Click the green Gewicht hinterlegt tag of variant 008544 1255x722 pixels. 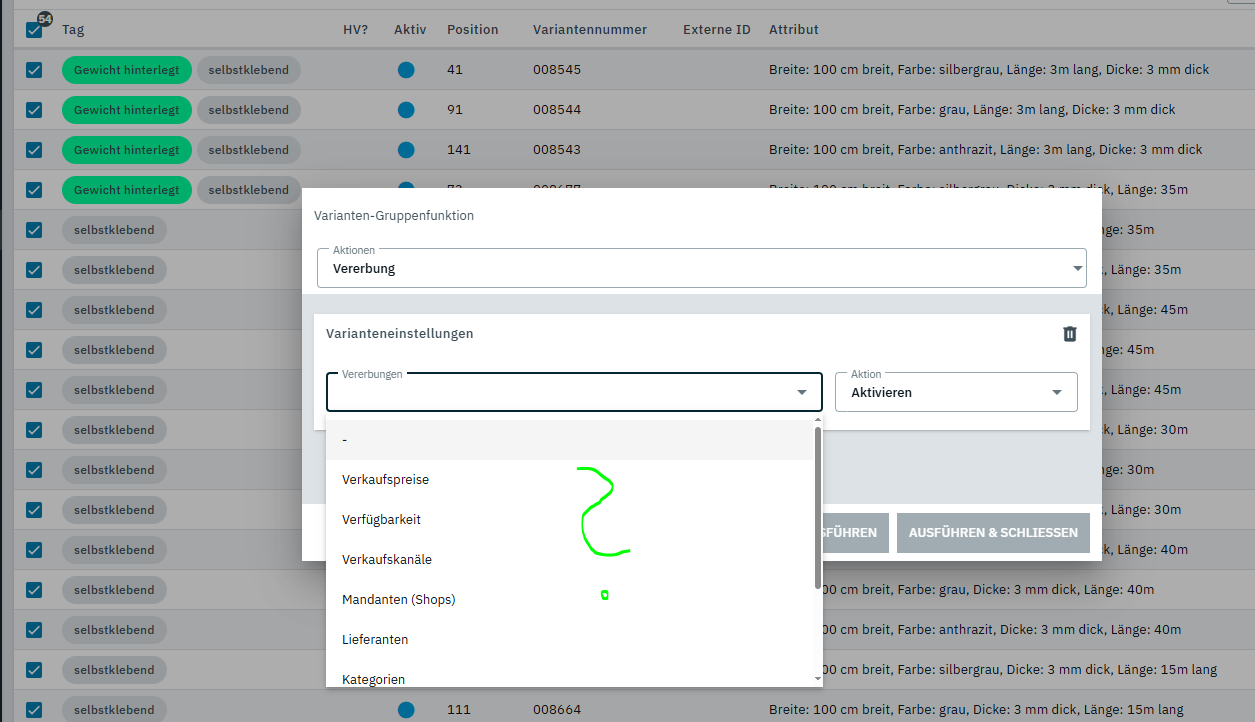click(x=126, y=110)
